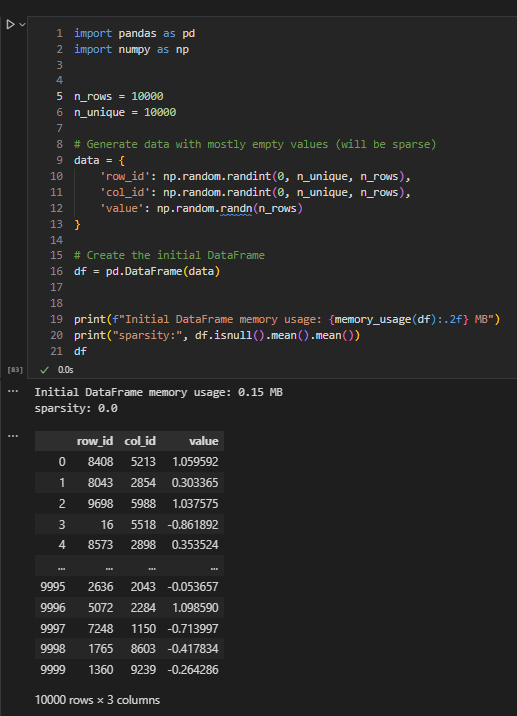Click the table cell 1360
517x716 pixels.
pos(100,670)
